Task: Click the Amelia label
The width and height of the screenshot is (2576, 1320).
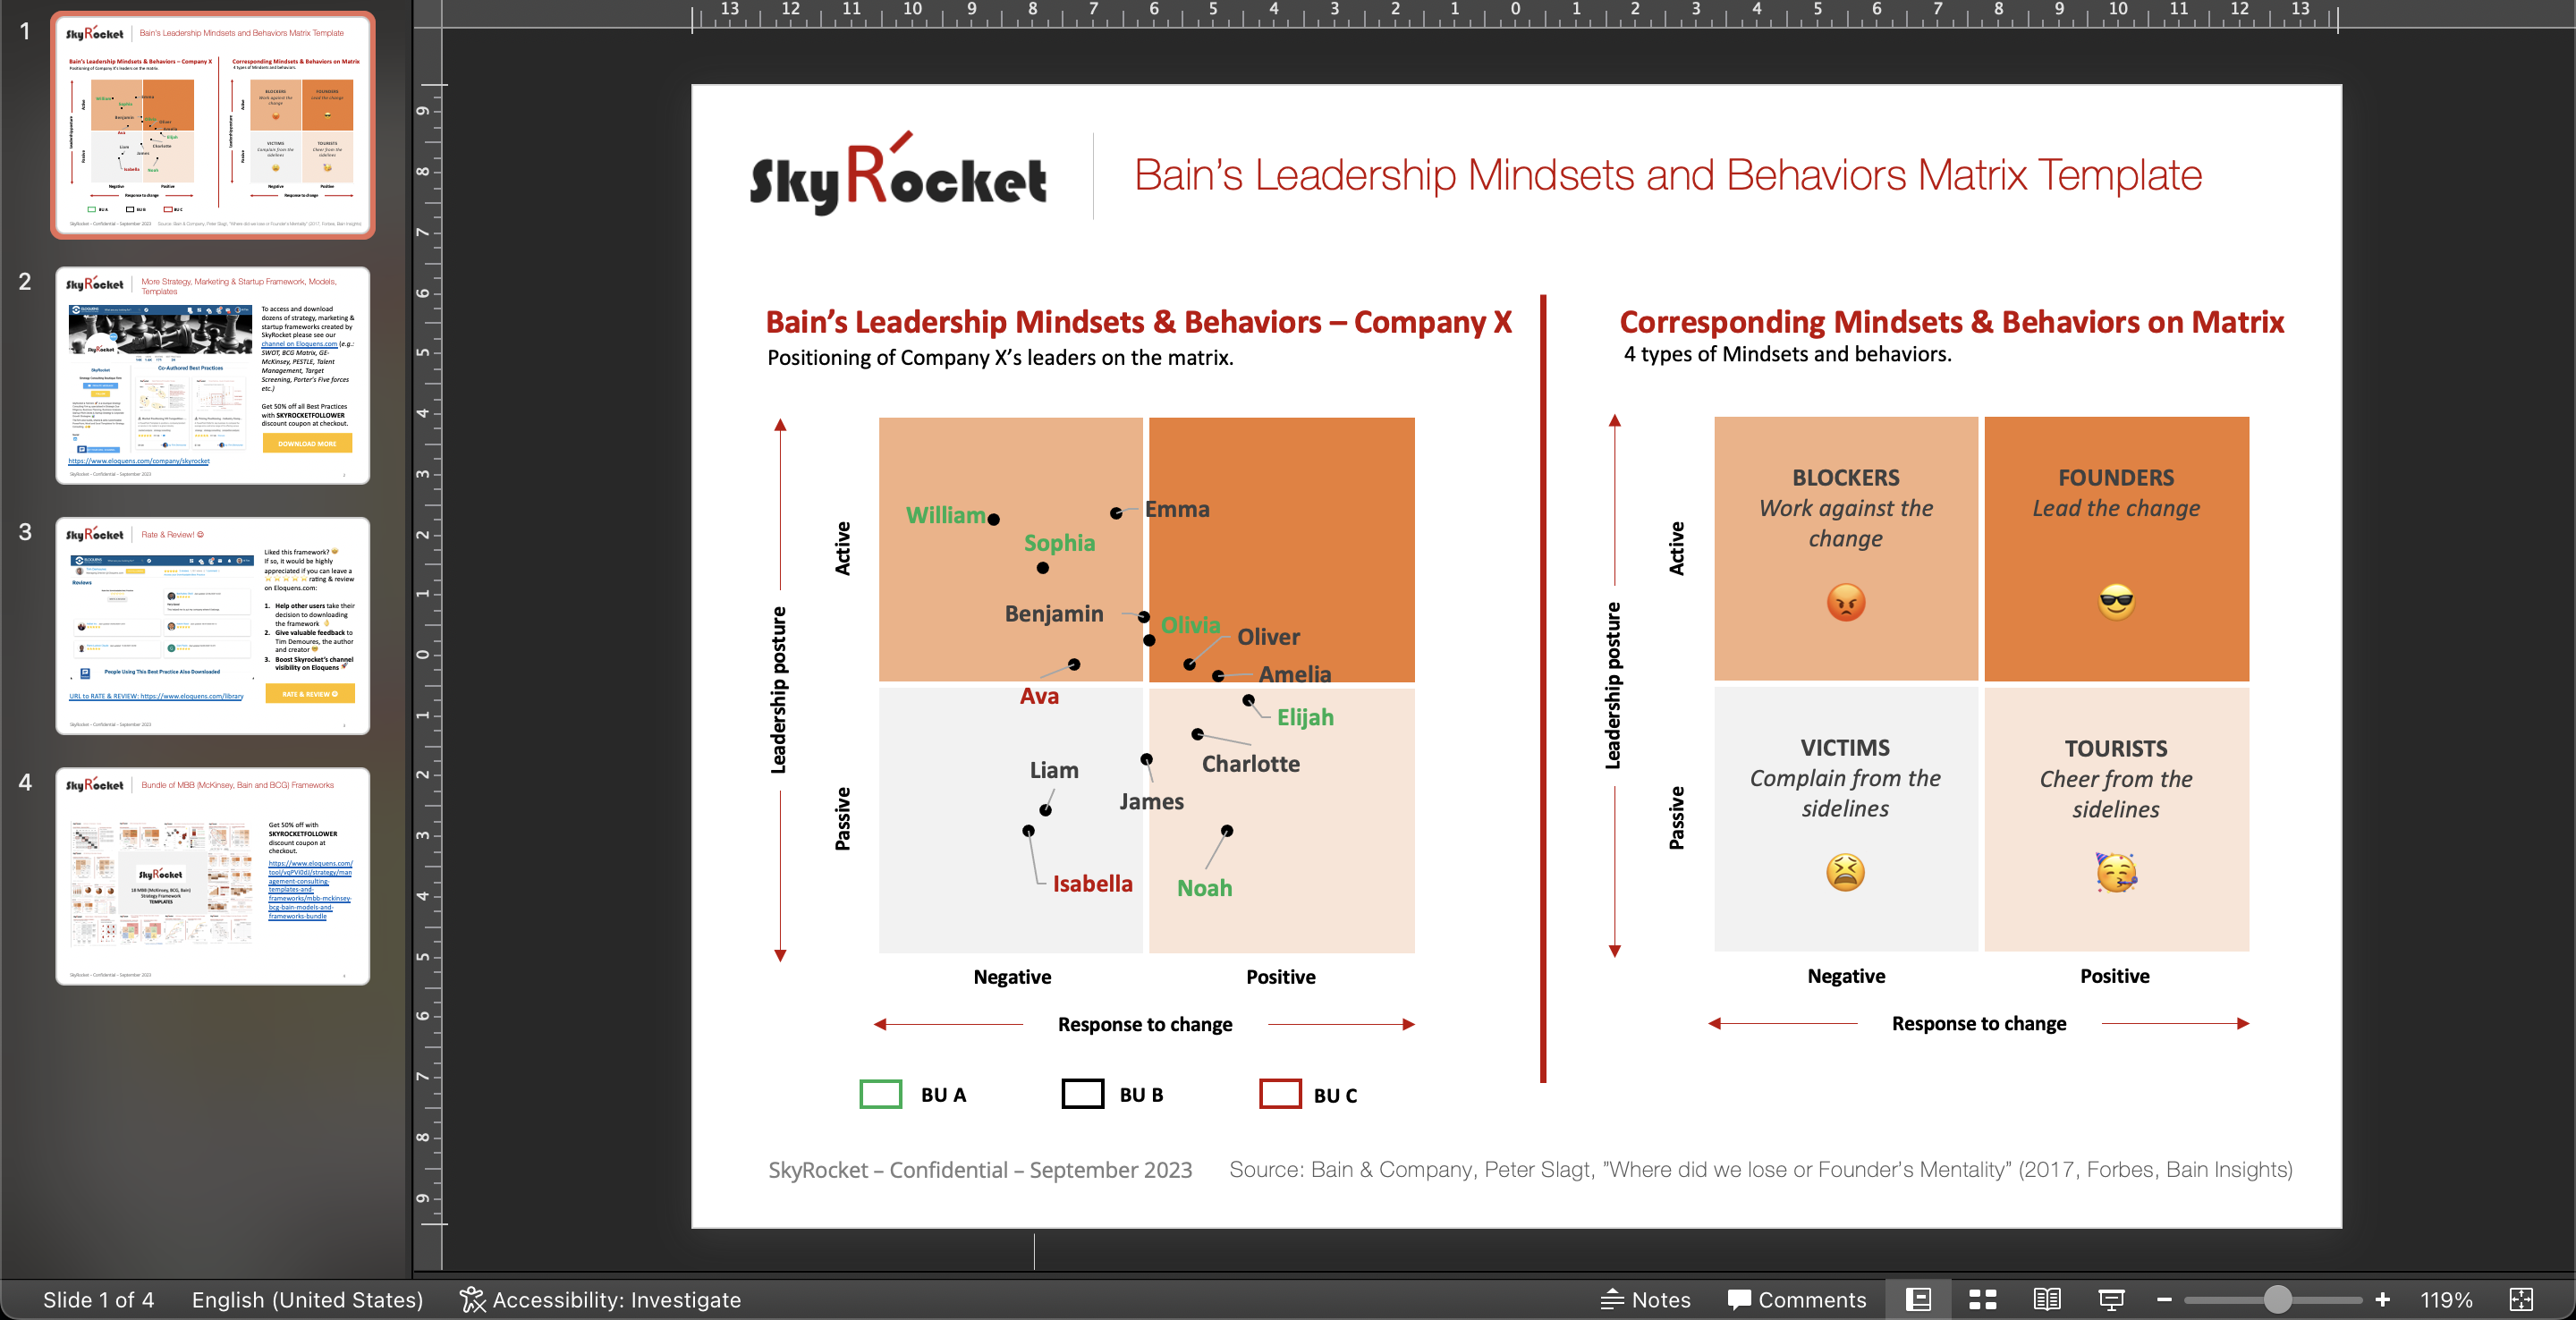Action: [1294, 675]
